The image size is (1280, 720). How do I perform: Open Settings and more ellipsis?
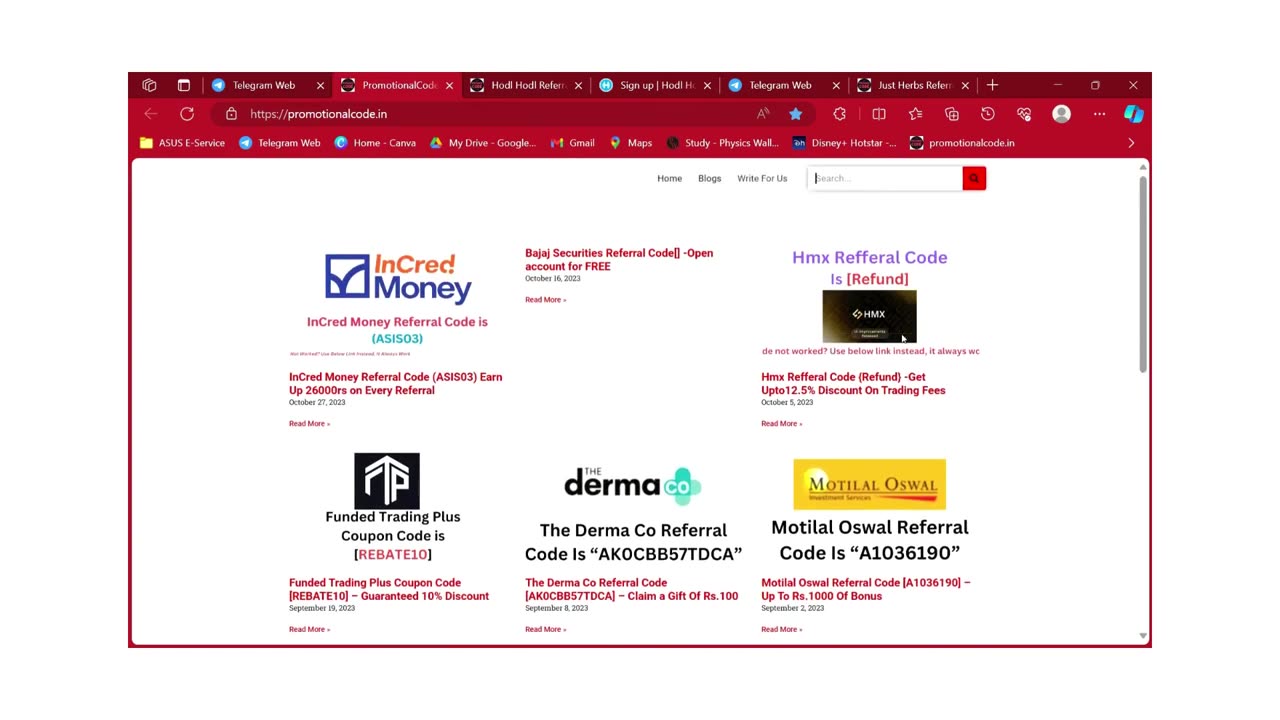tap(1099, 114)
